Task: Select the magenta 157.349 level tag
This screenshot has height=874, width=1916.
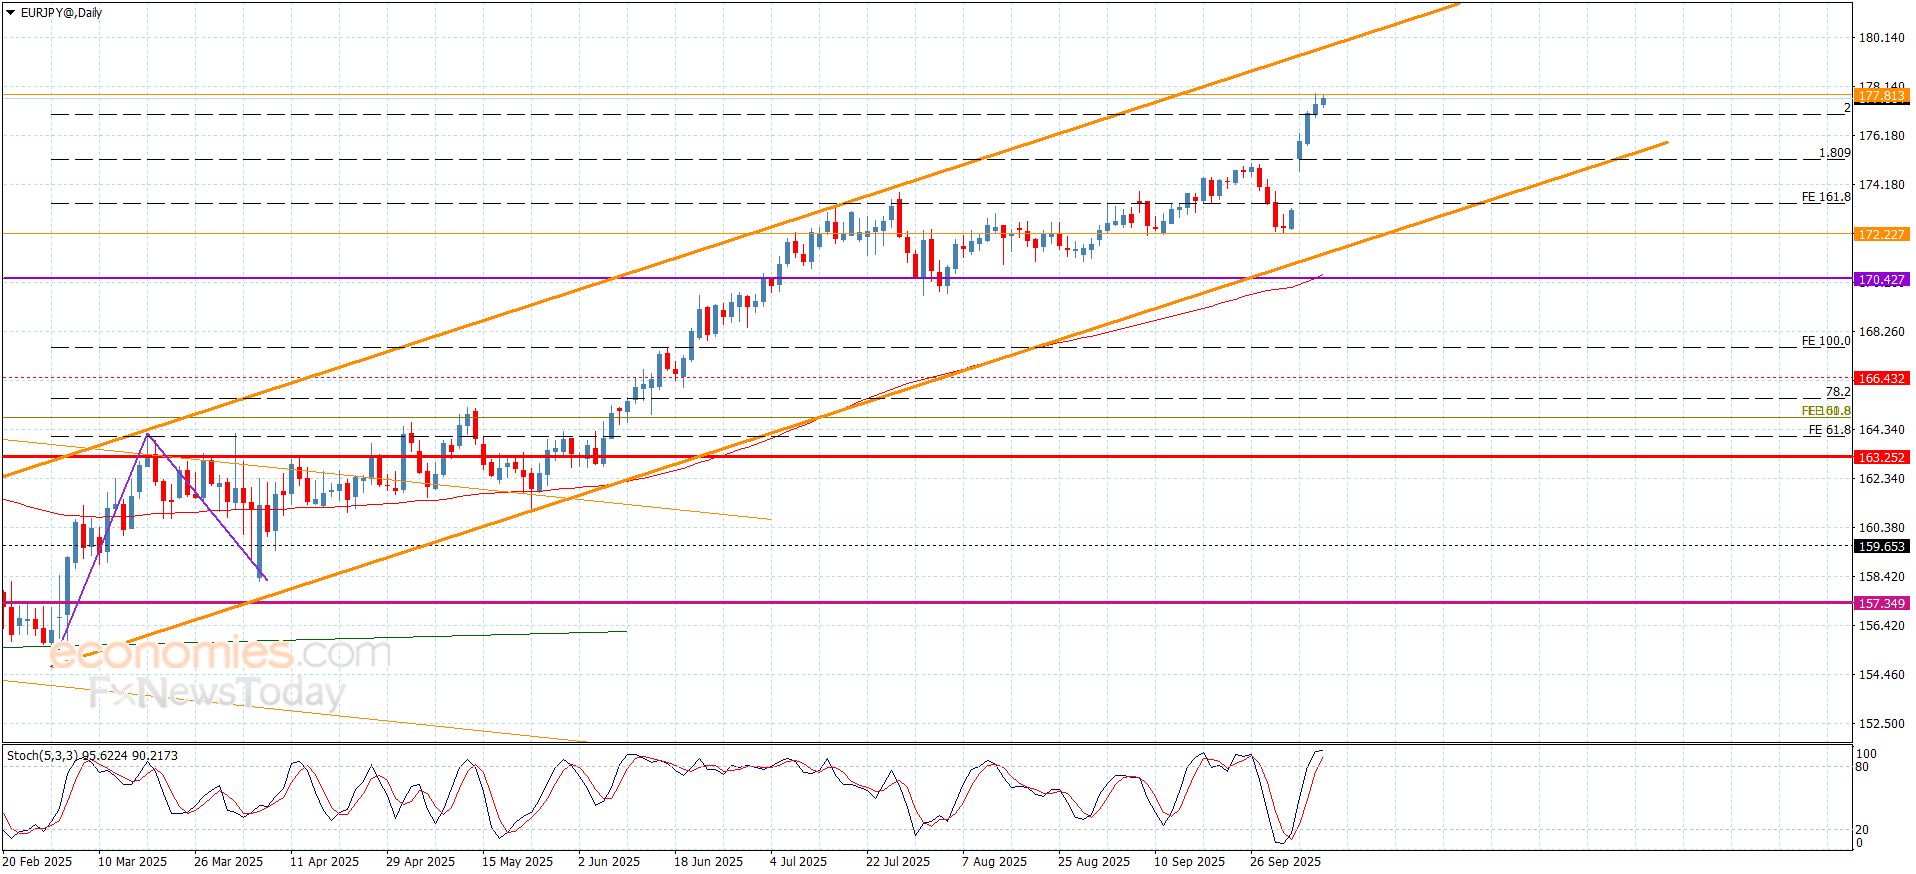Action: (1881, 603)
